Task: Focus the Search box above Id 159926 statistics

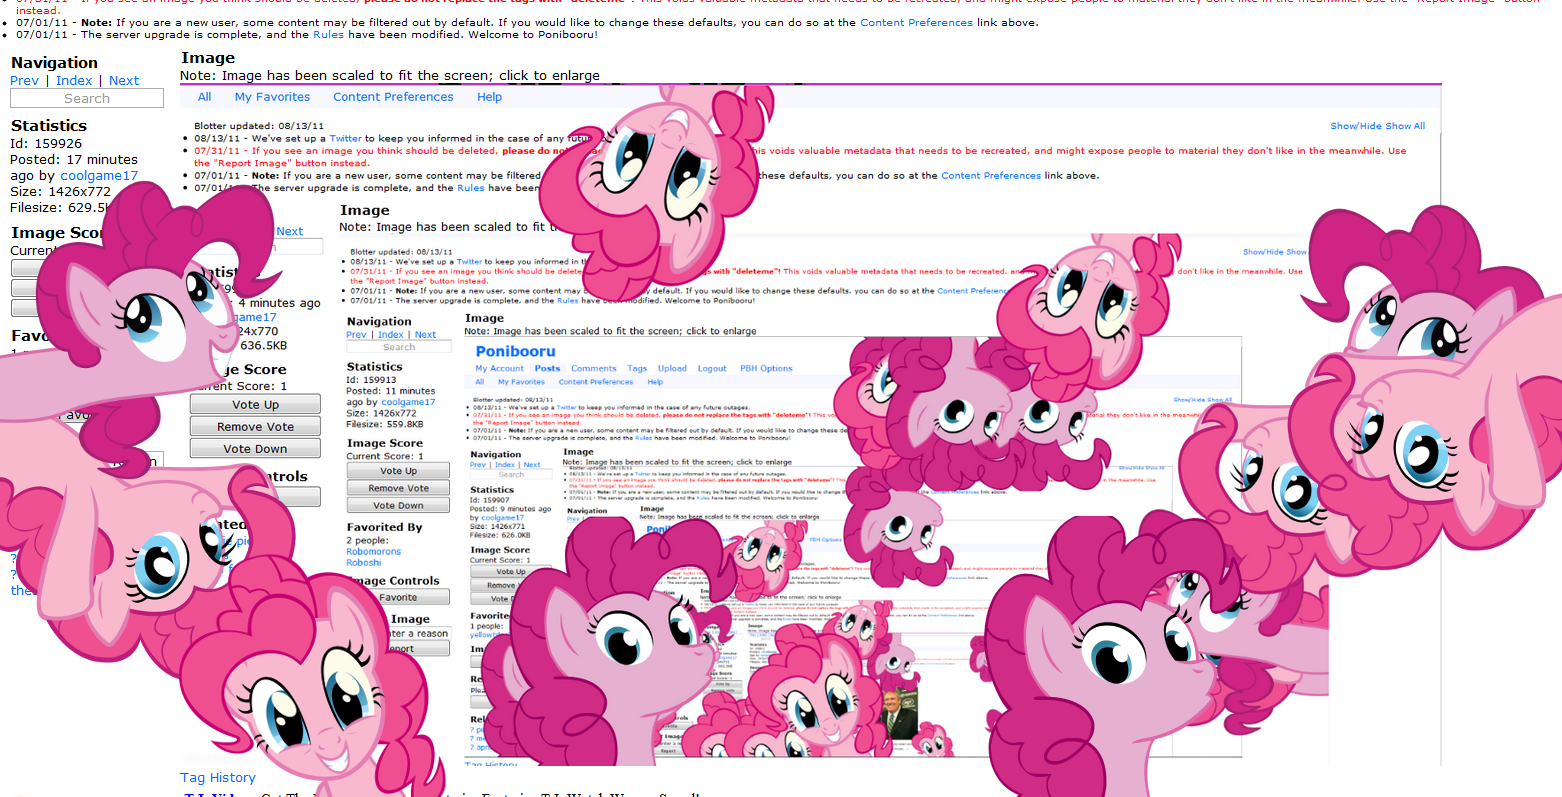Action: [87, 98]
